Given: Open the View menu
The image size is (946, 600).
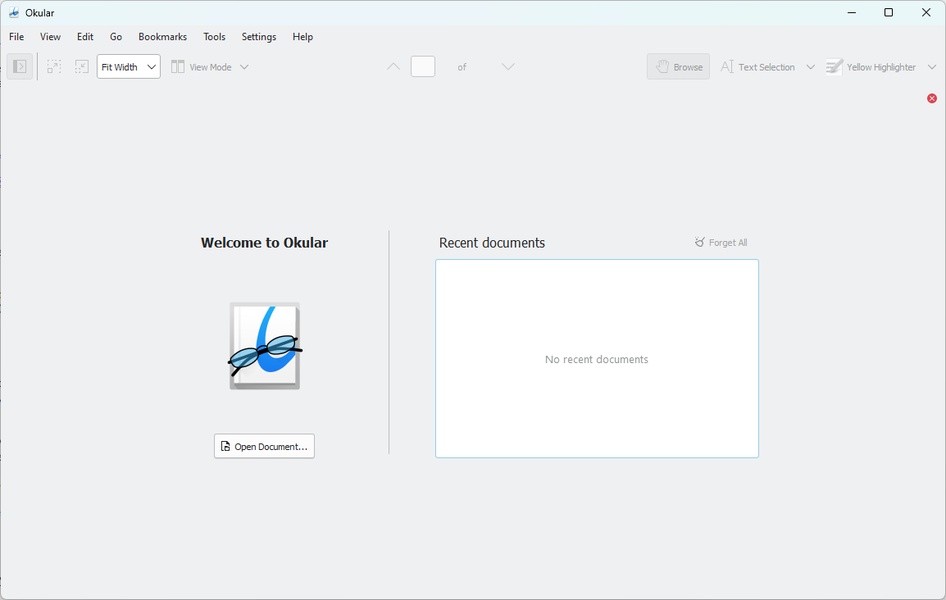Looking at the screenshot, I should click(50, 37).
